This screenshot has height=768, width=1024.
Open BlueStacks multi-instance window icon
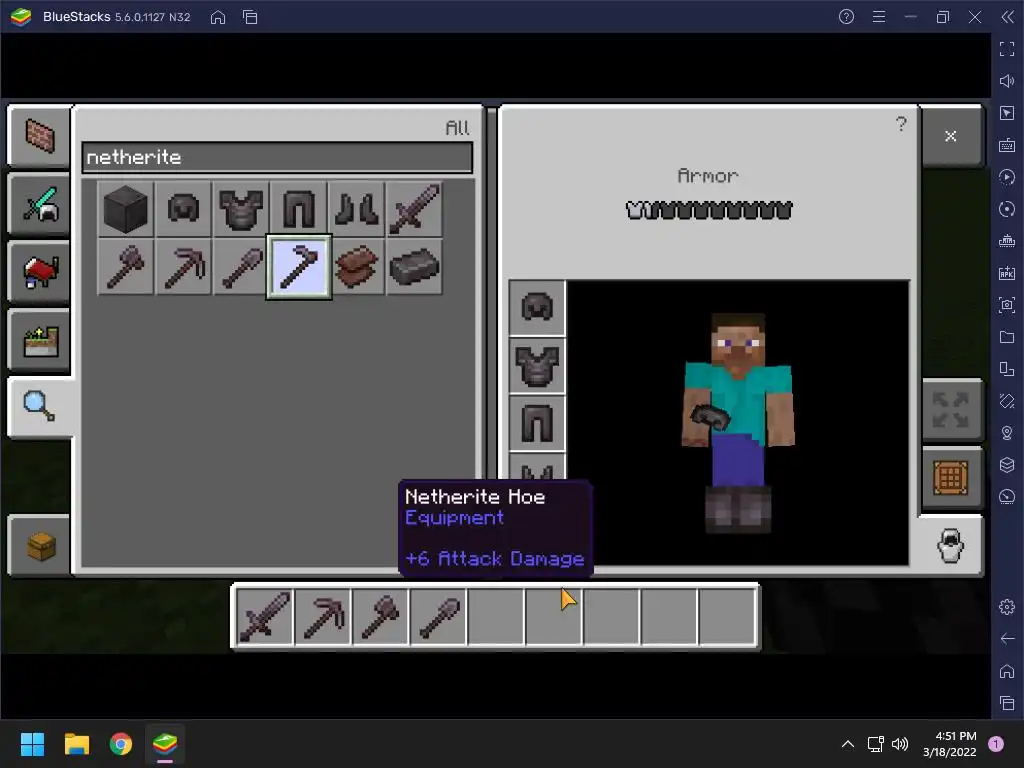click(250, 17)
